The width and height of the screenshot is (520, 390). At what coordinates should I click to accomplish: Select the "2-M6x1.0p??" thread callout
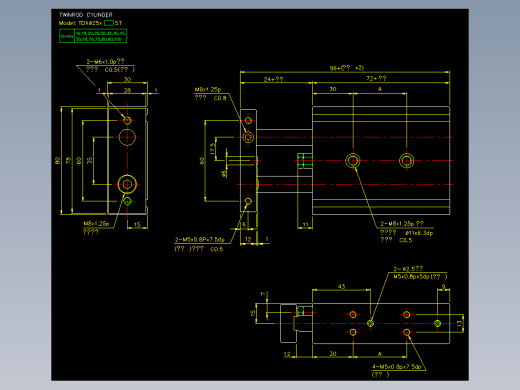point(105,61)
